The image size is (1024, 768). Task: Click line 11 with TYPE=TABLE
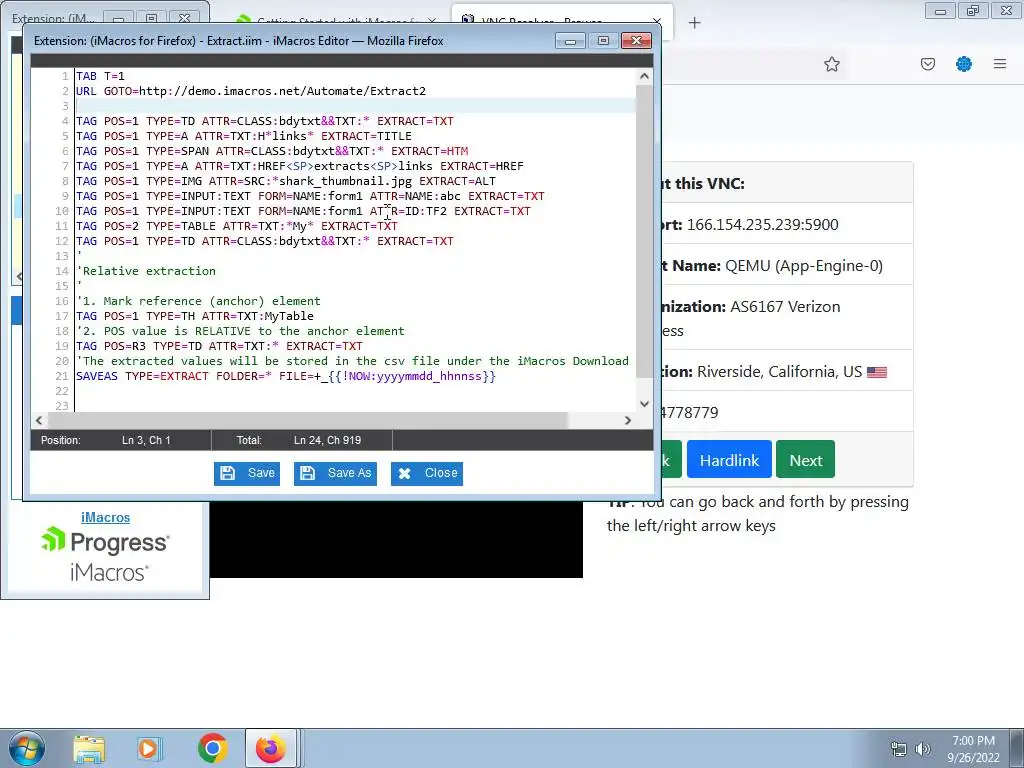click(x=236, y=226)
